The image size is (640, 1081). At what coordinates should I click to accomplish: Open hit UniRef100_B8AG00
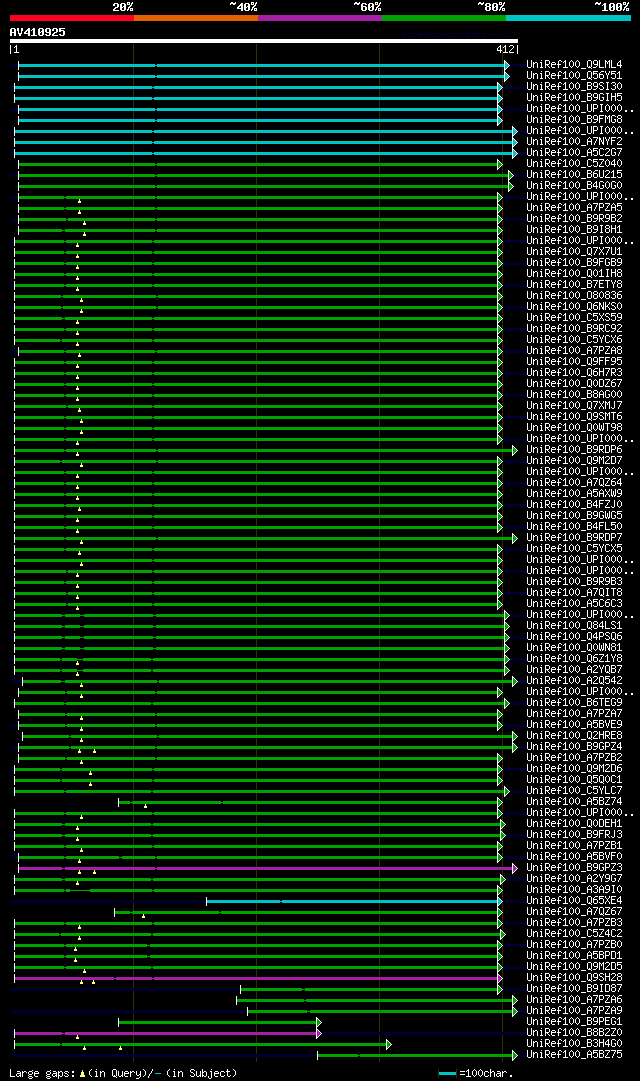[574, 394]
